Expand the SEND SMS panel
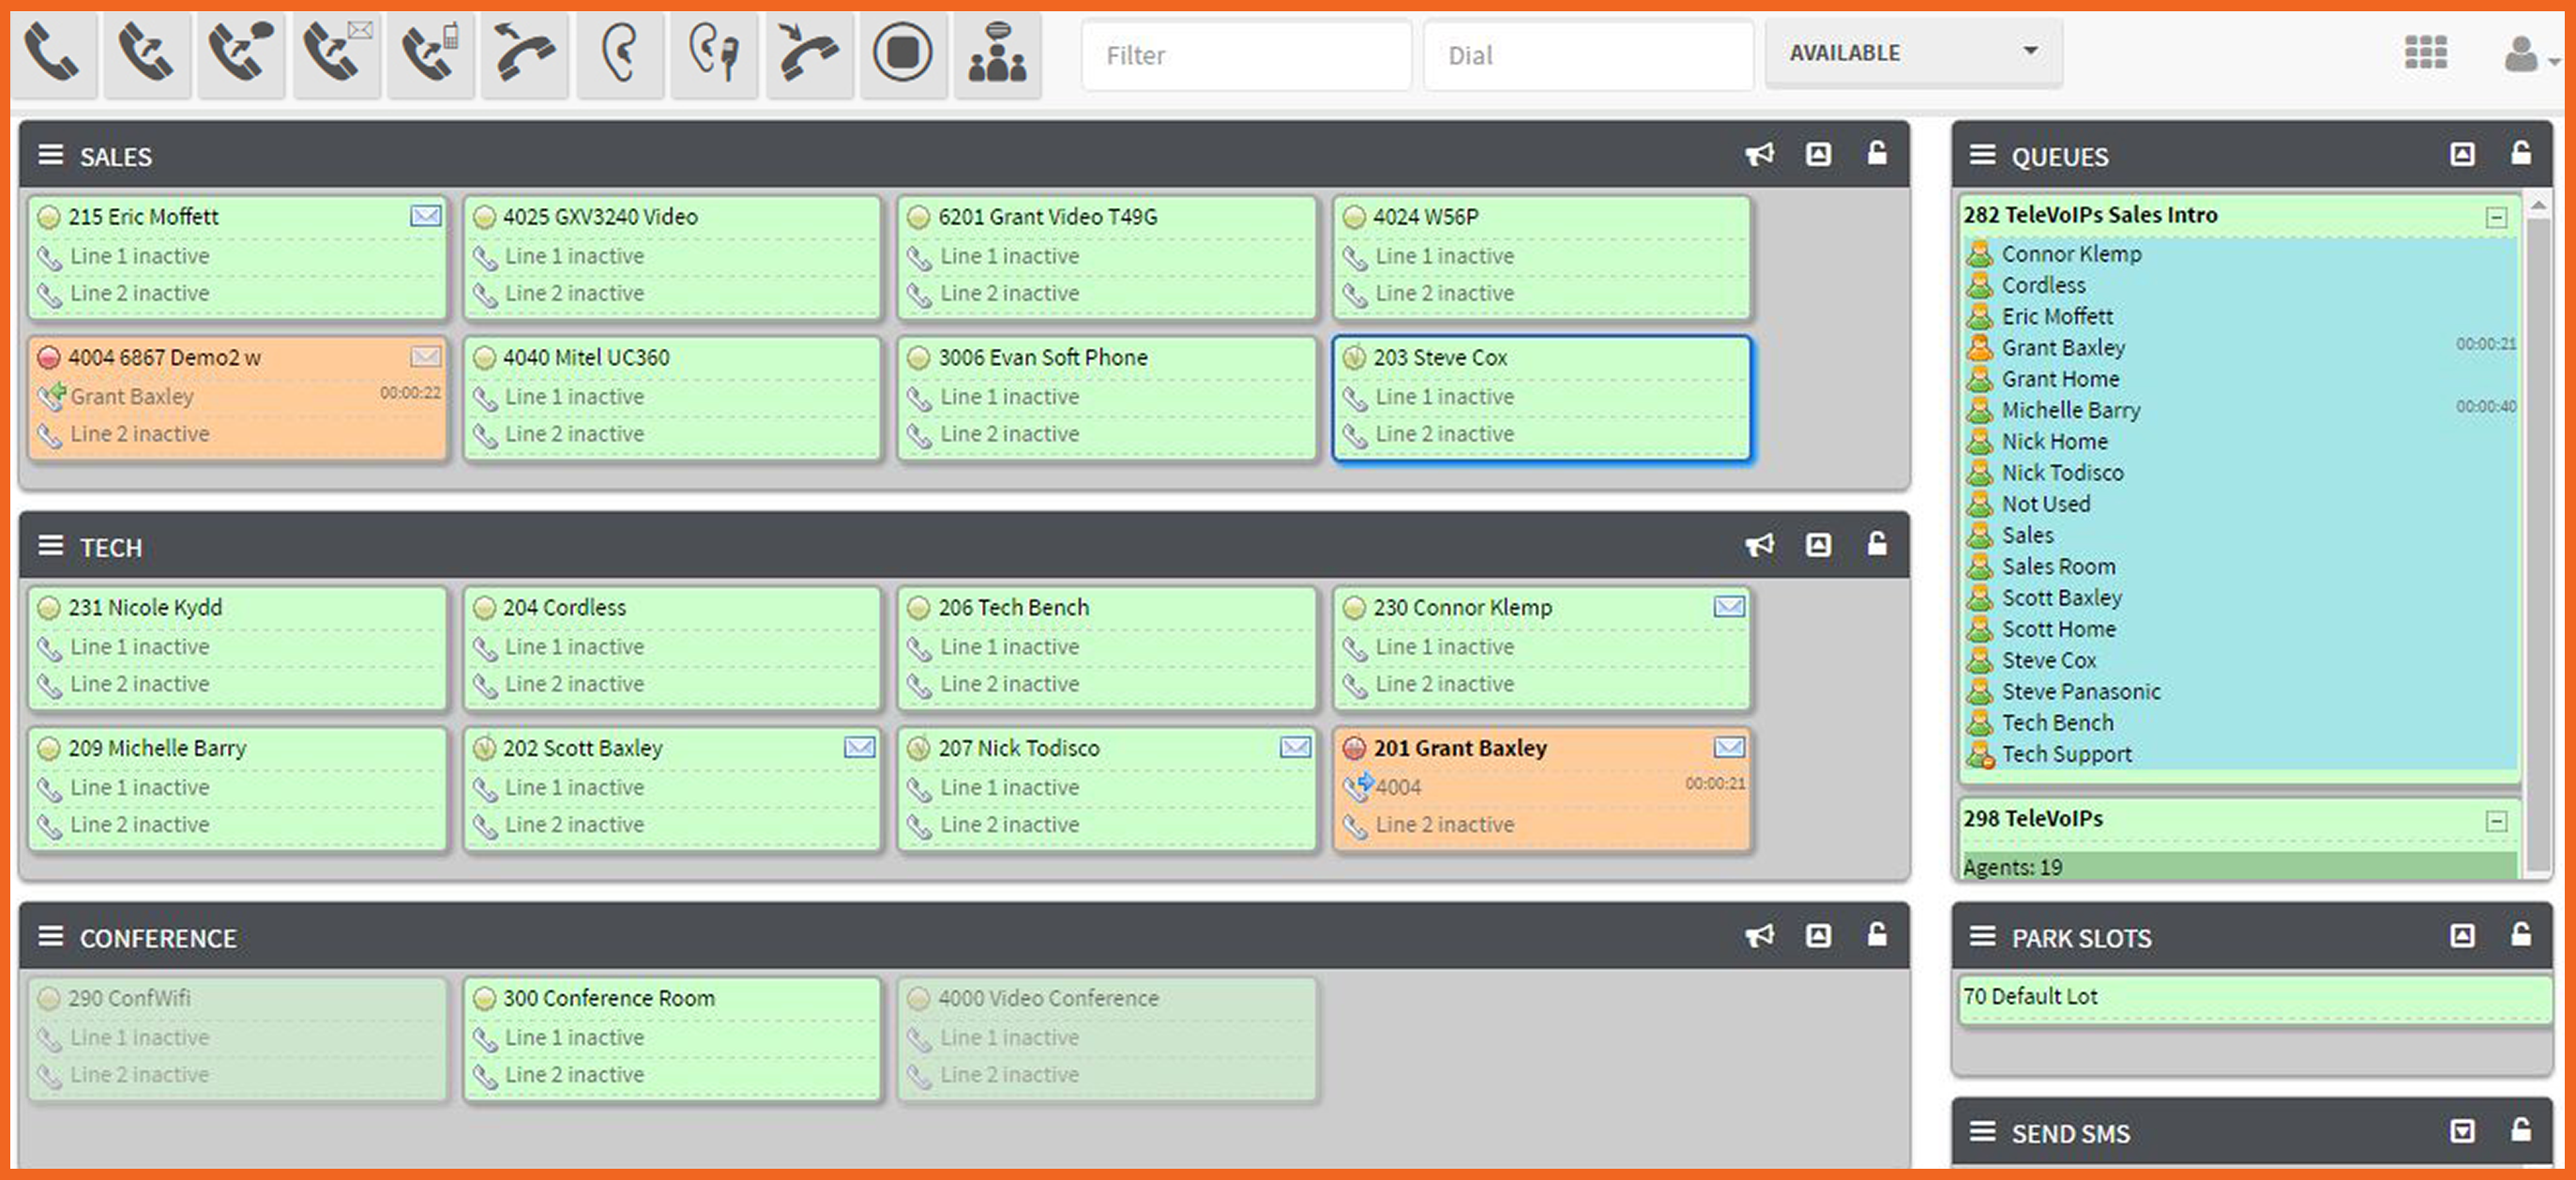Screen dimensions: 2576x1180 pyautogui.click(x=2462, y=1131)
